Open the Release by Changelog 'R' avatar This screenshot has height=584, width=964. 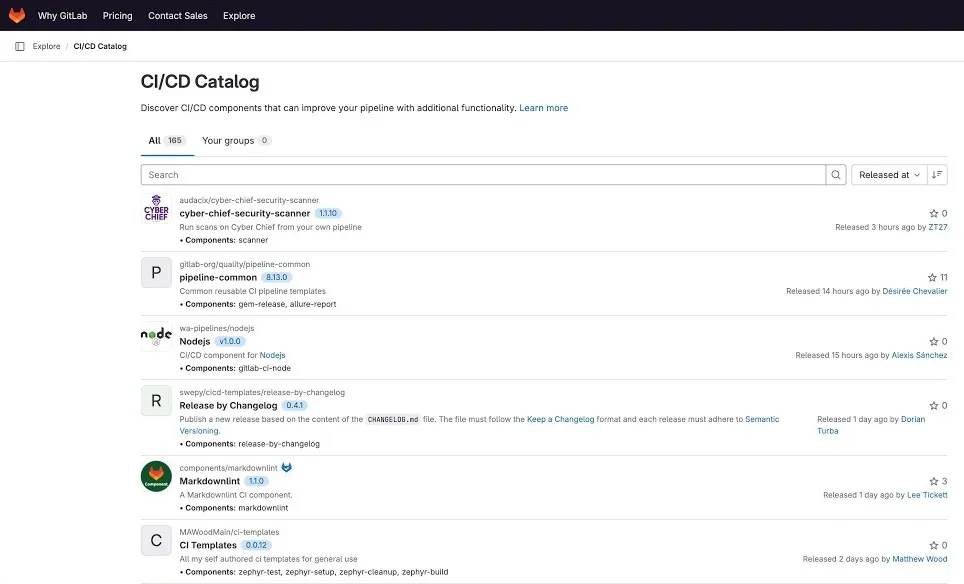[156, 401]
